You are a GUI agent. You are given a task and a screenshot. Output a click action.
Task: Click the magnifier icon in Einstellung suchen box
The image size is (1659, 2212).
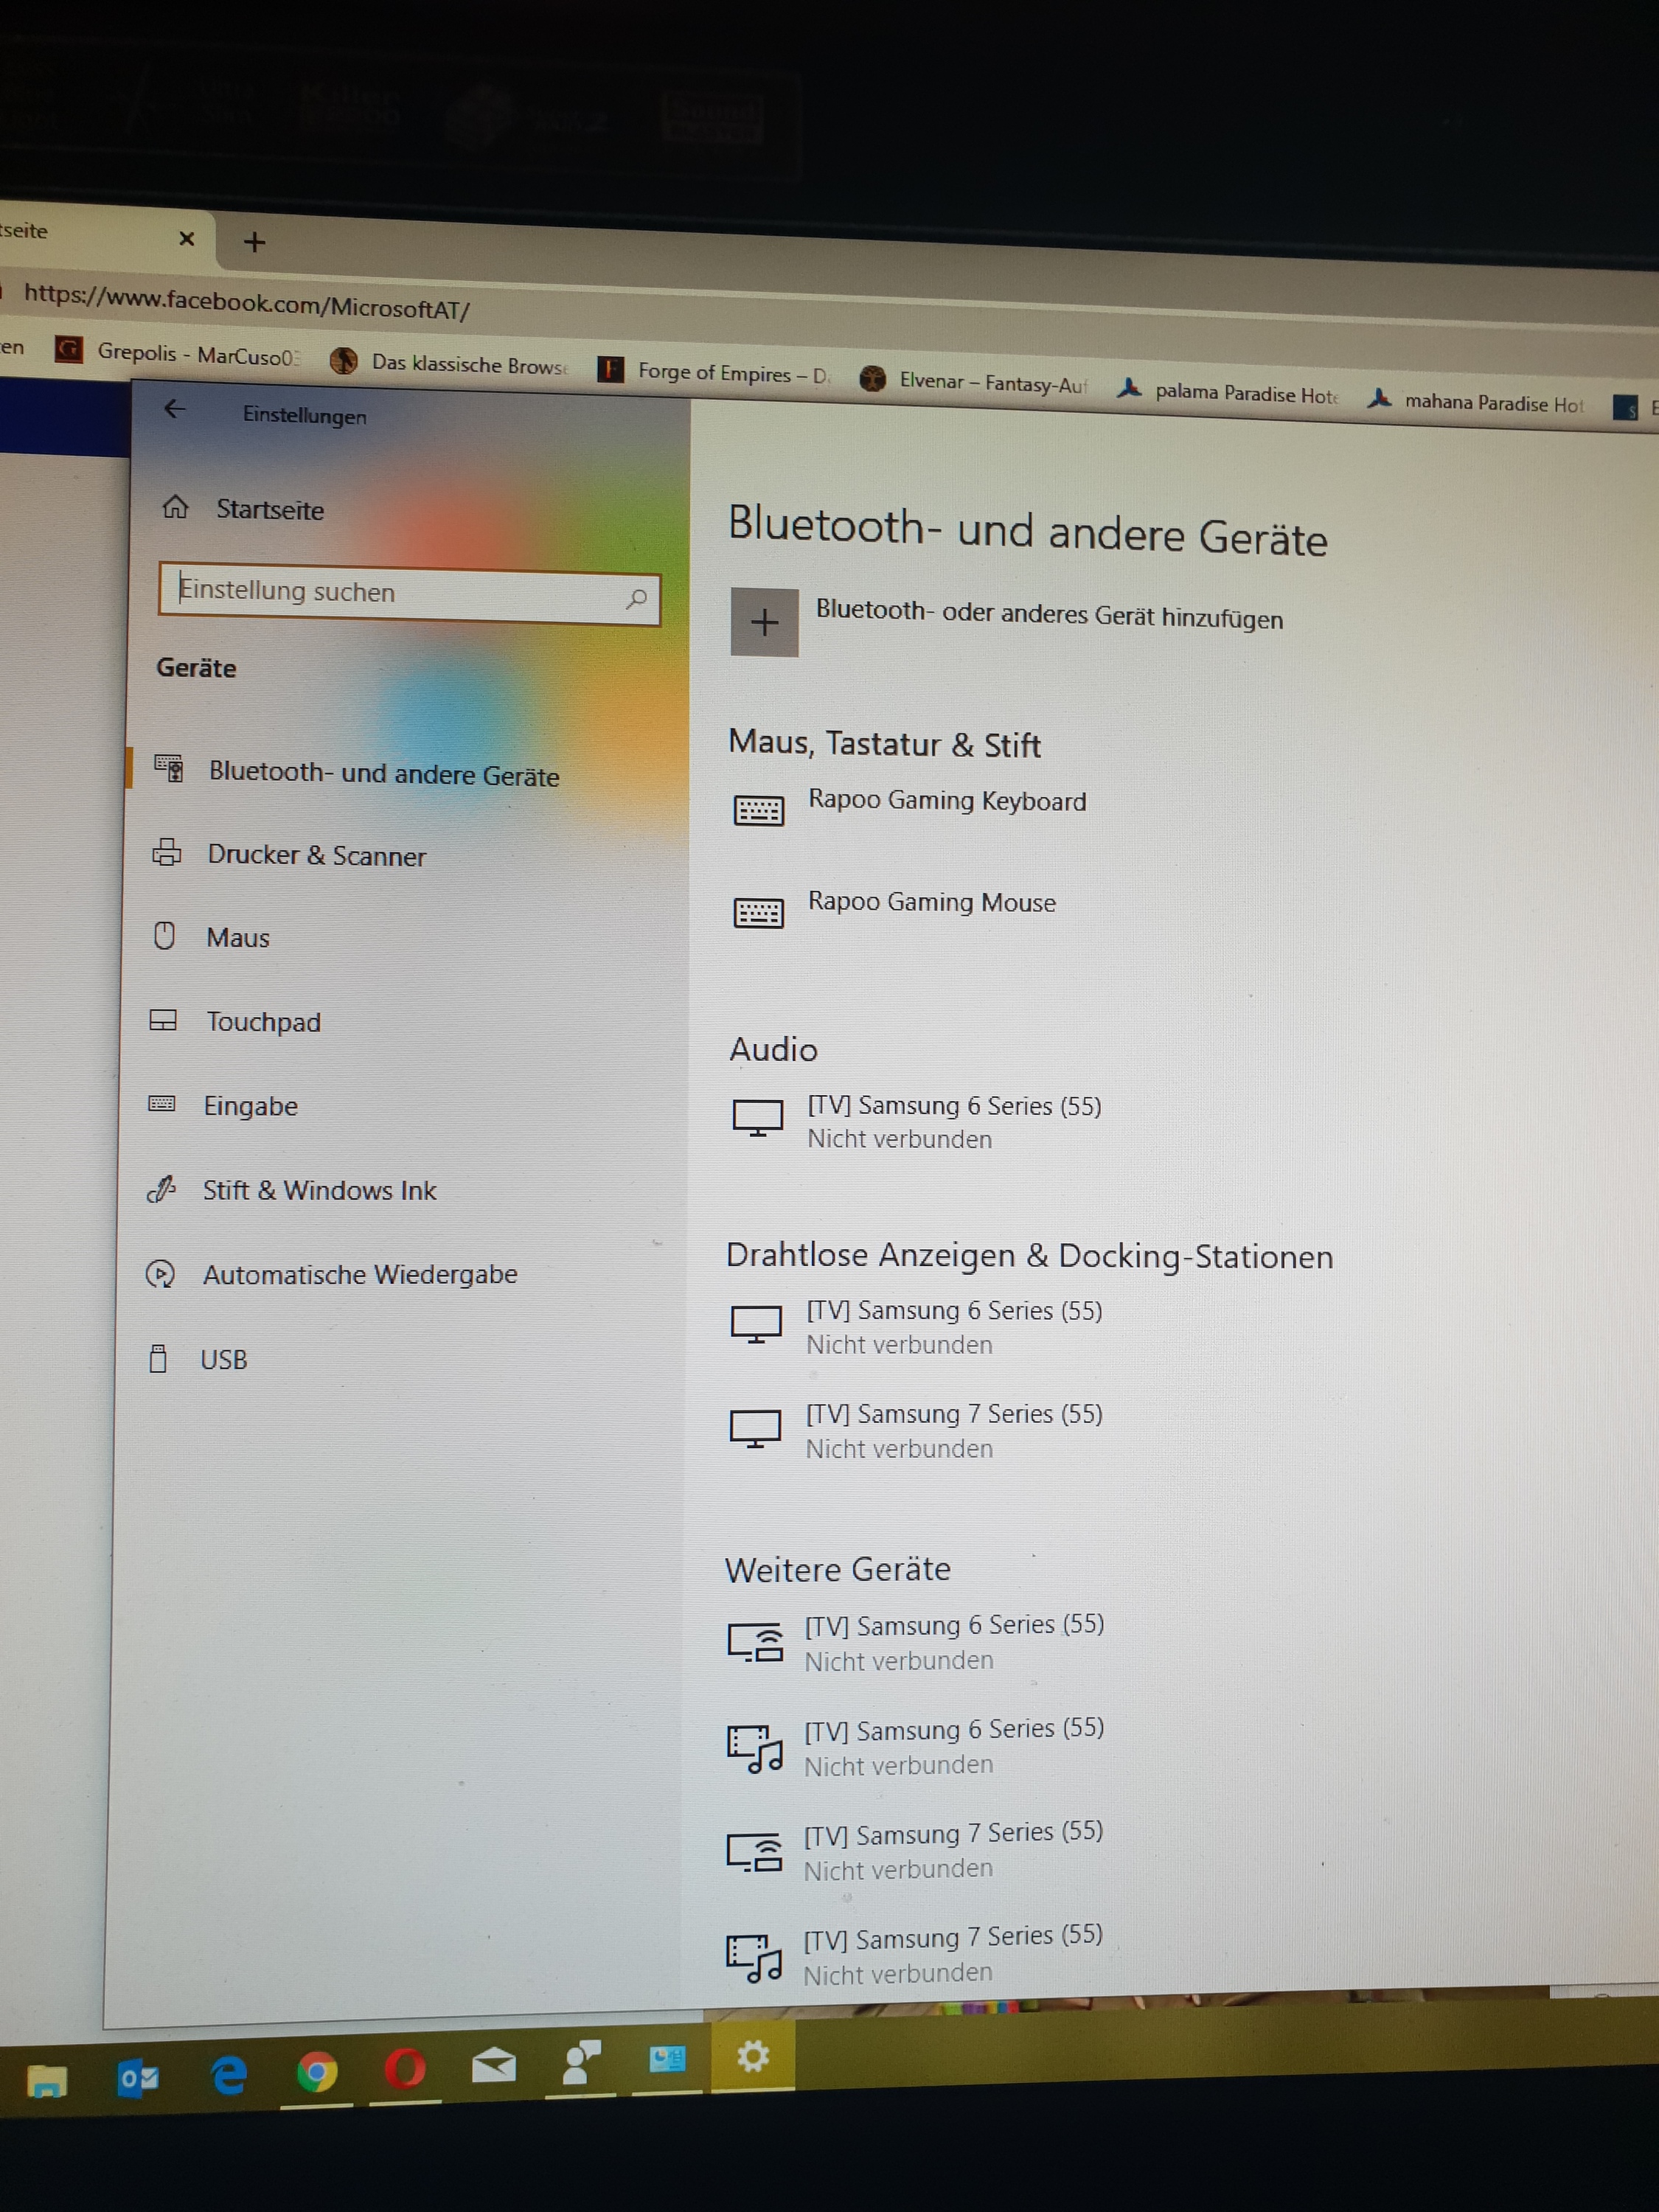click(636, 599)
